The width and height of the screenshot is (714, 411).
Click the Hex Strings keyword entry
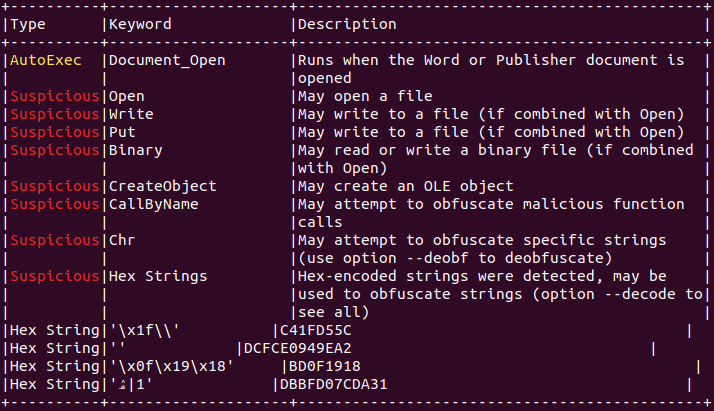pyautogui.click(x=158, y=276)
